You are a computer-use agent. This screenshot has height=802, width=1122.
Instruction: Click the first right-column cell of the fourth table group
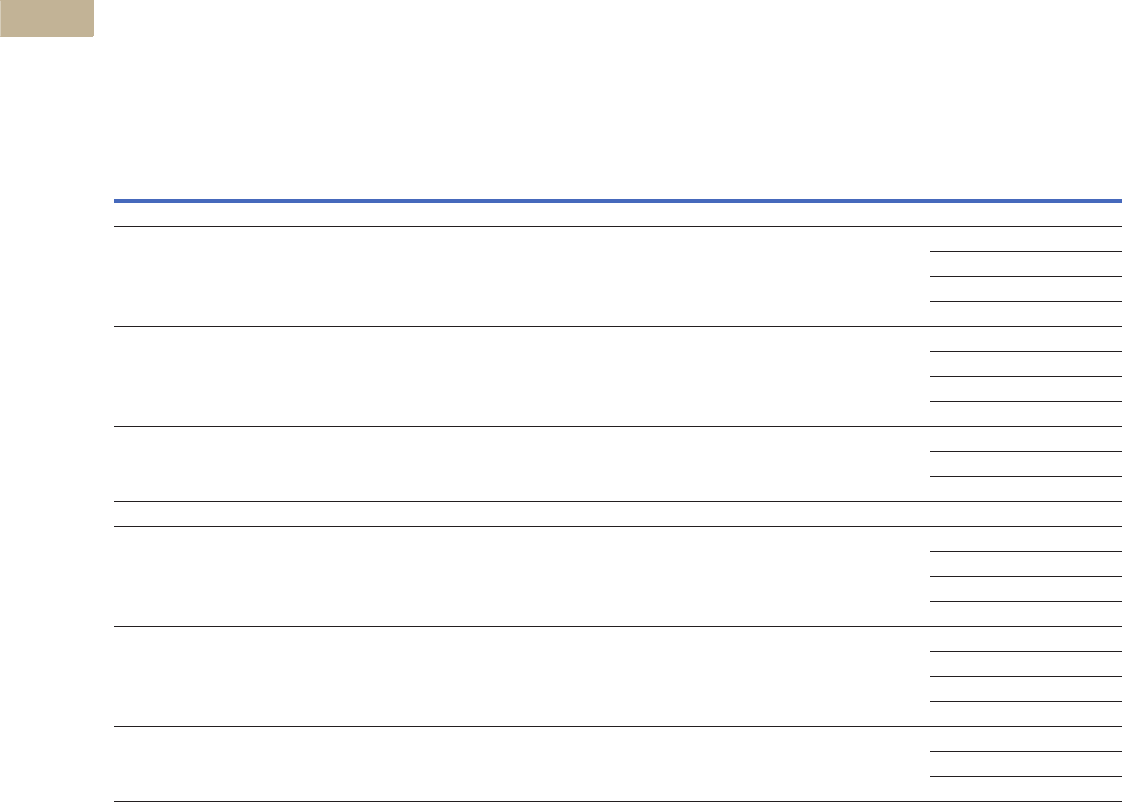point(1025,539)
